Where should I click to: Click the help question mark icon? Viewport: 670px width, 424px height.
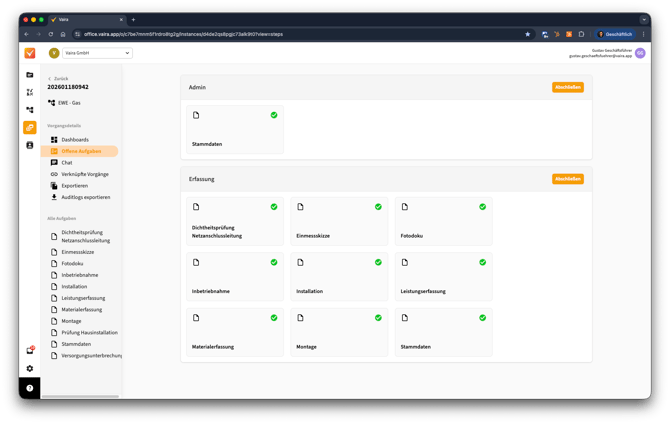[x=30, y=388]
